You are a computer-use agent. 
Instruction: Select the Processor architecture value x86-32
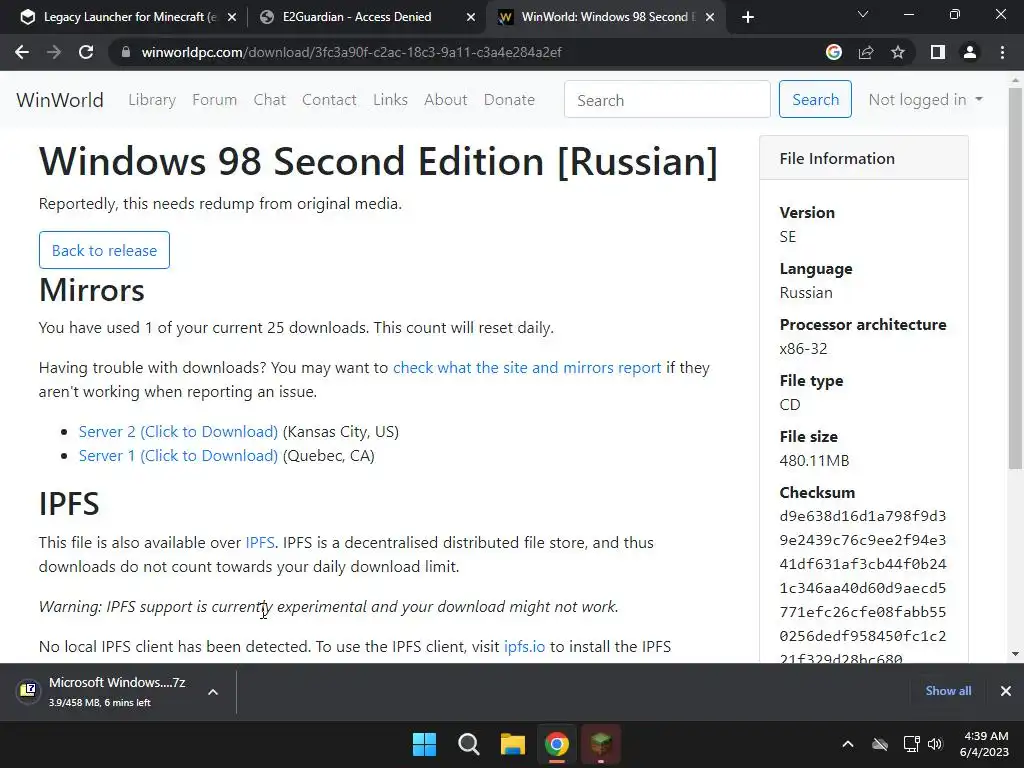[x=803, y=349]
